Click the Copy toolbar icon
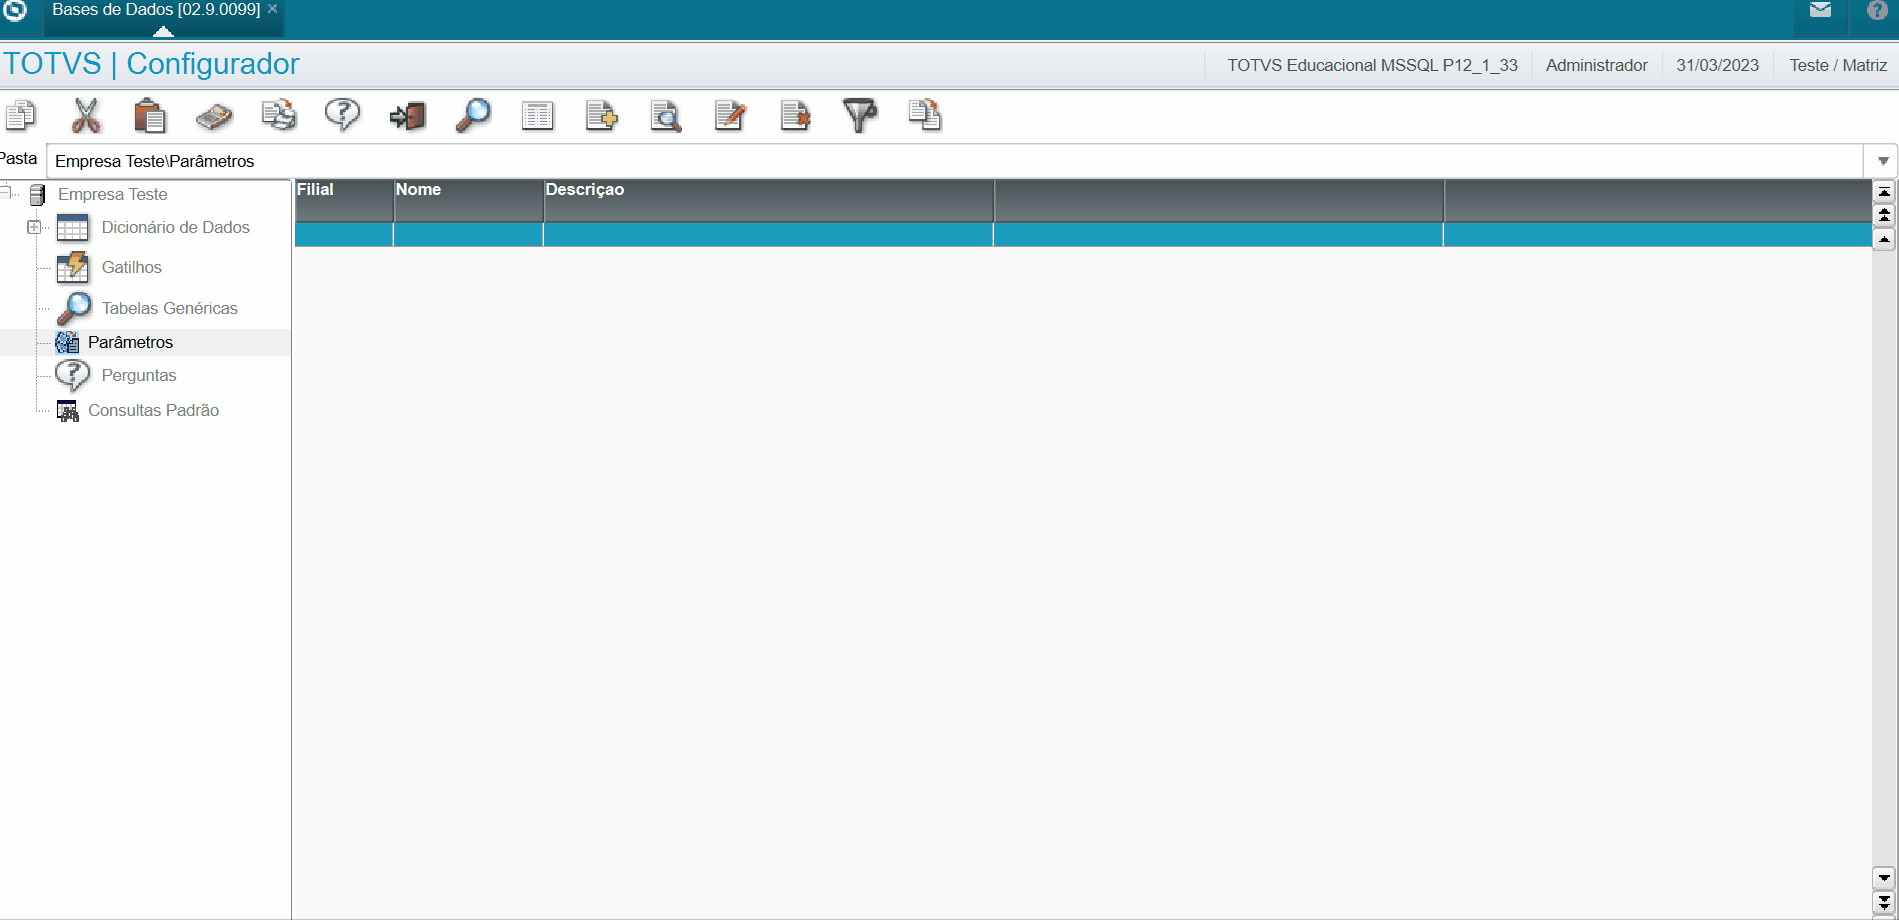The width and height of the screenshot is (1899, 920). 21,116
